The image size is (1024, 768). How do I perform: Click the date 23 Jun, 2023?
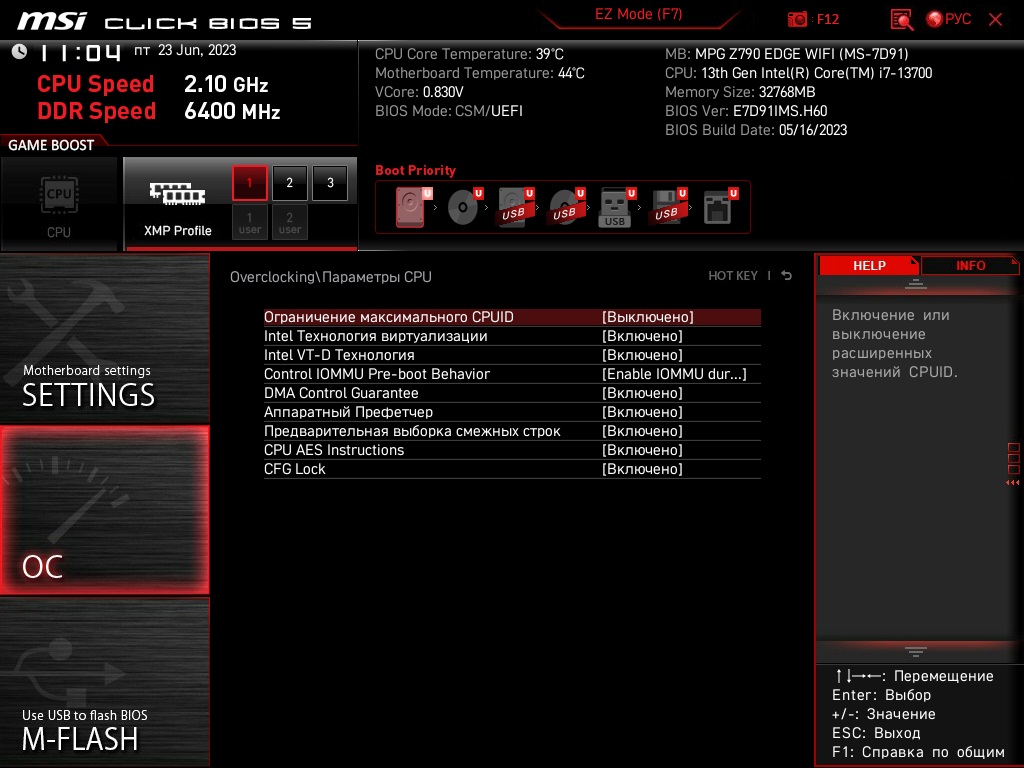click(197, 50)
